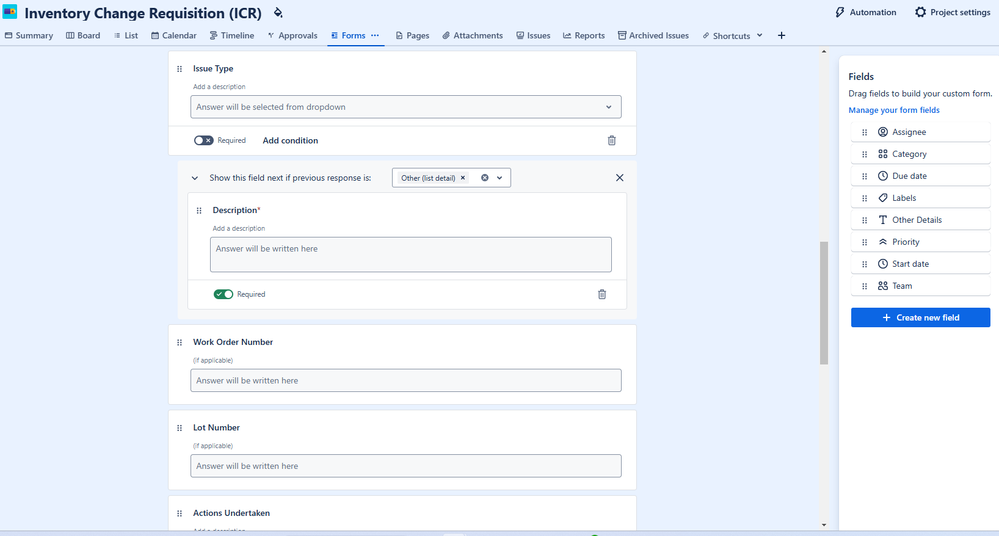Grab the Actions Undertaken drag handle
This screenshot has height=536, width=999.
tap(179, 513)
